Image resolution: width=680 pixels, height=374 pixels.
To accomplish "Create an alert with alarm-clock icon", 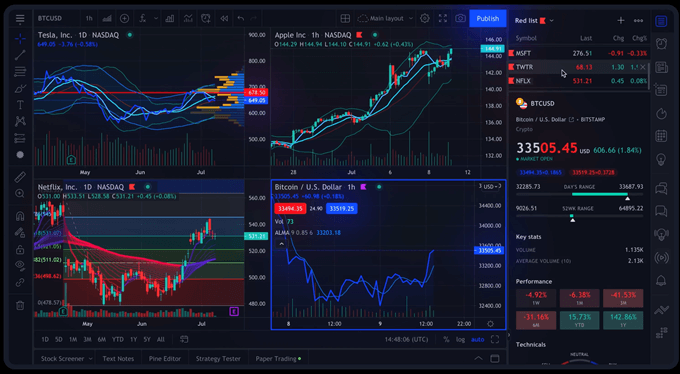I will click(206, 19).
